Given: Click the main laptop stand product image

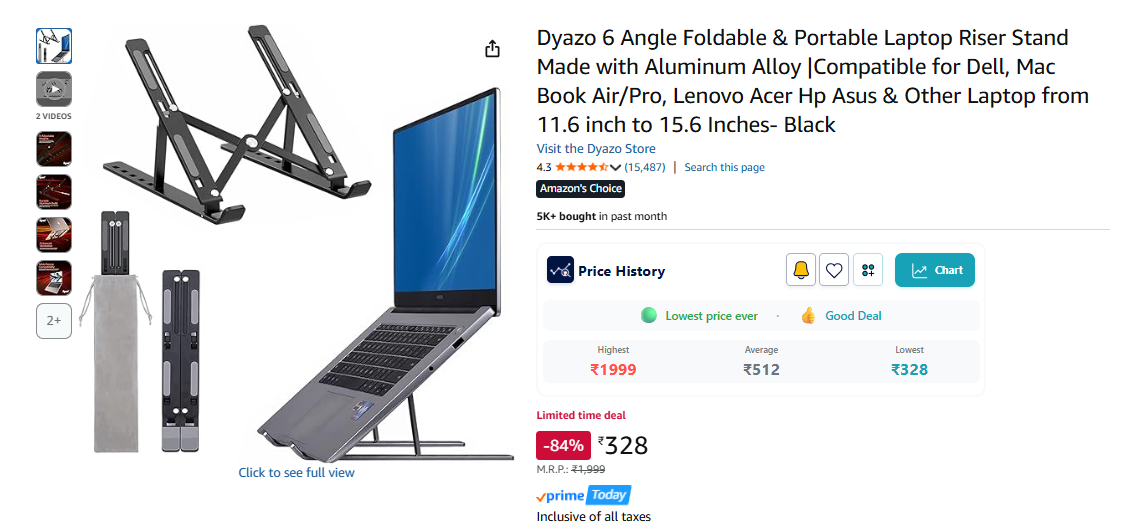Looking at the screenshot, I should [300, 242].
